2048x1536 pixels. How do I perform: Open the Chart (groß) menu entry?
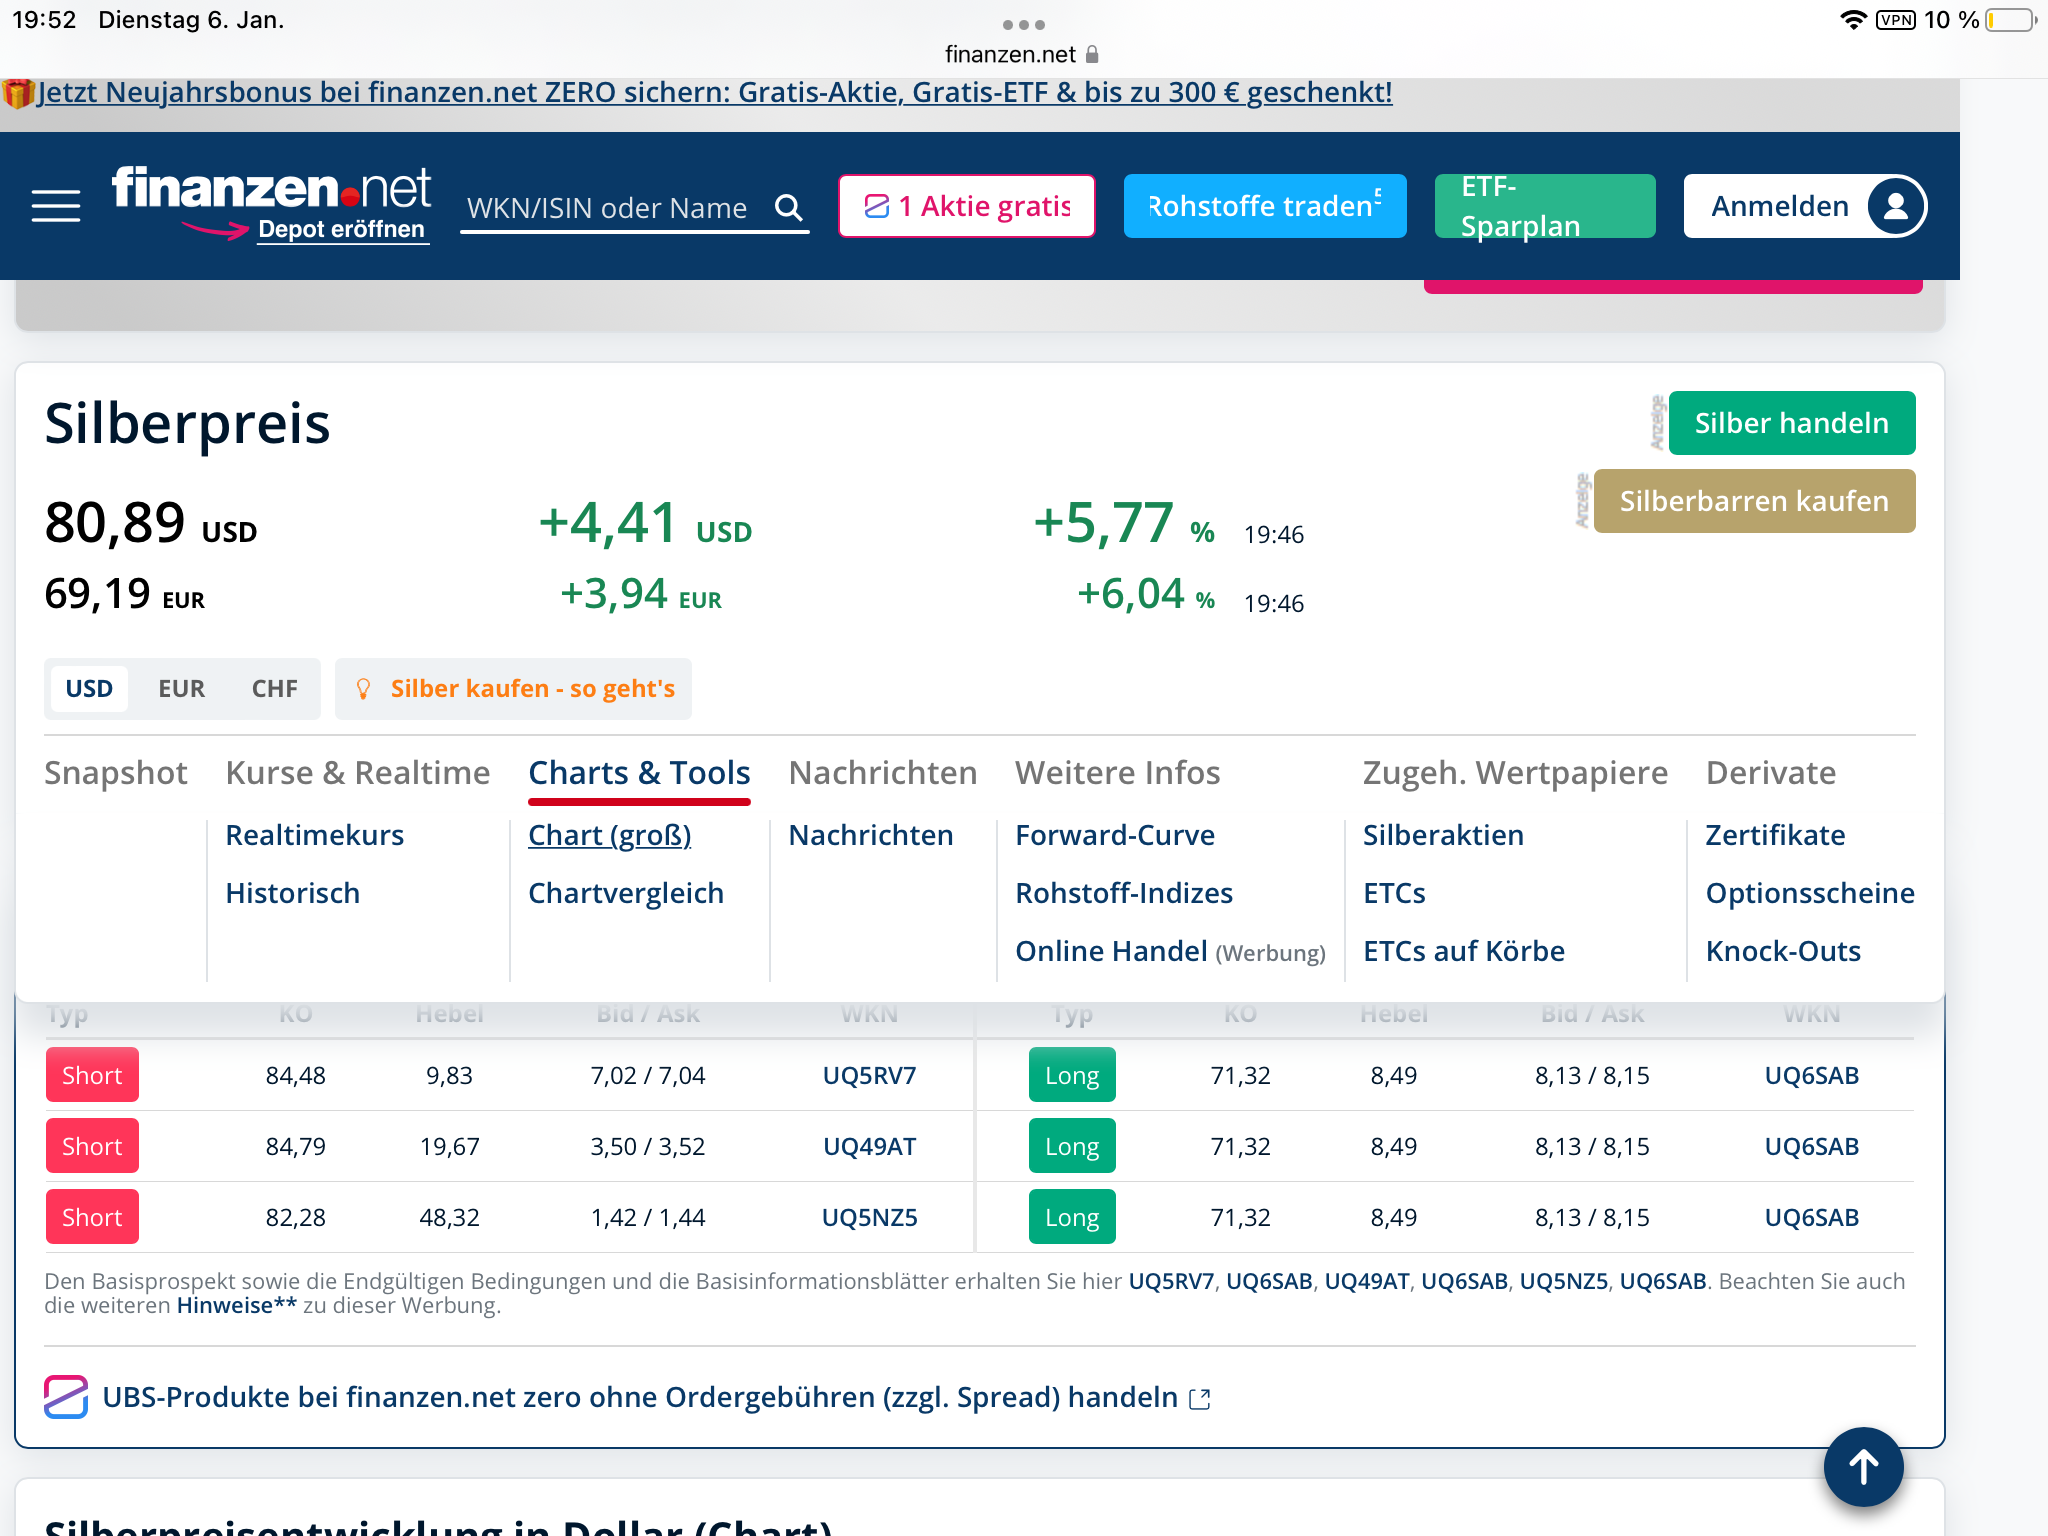pyautogui.click(x=609, y=835)
